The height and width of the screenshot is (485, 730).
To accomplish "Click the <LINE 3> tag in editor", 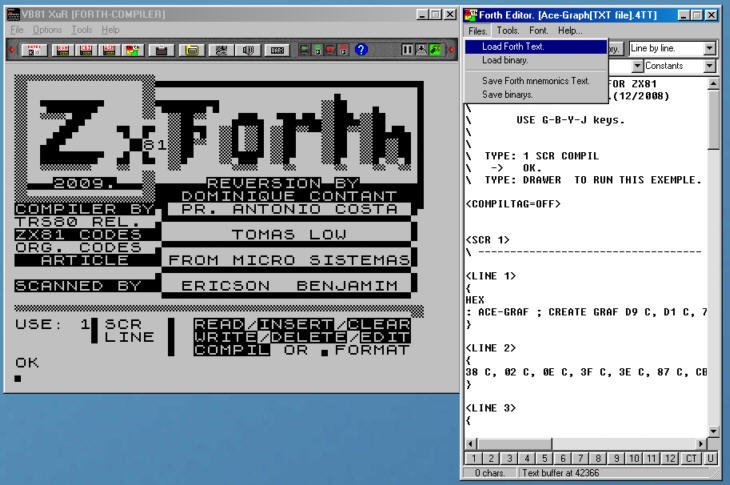I will [491, 408].
